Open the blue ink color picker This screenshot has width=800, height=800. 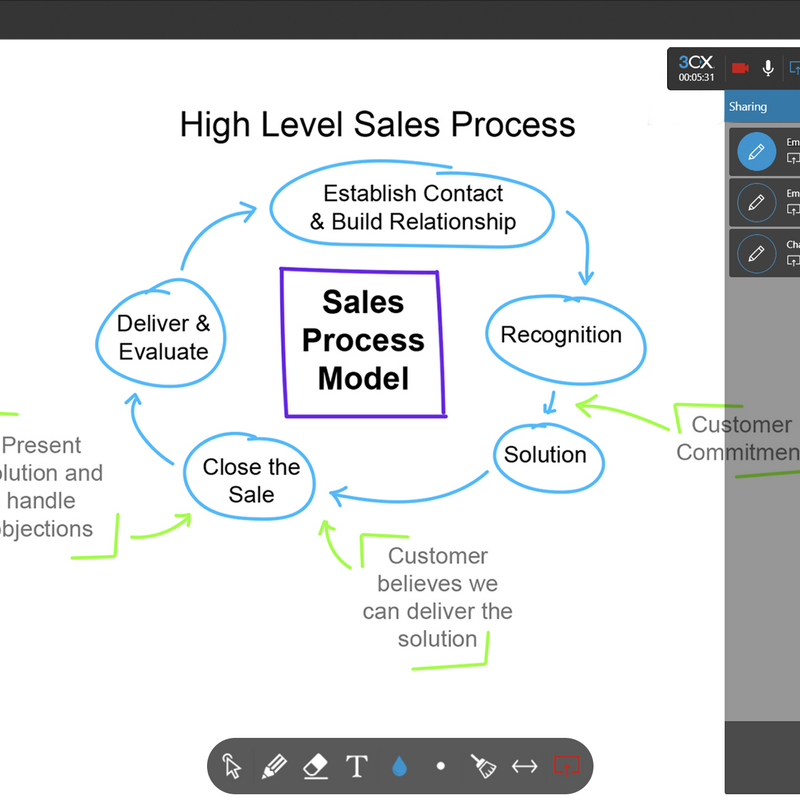click(399, 767)
